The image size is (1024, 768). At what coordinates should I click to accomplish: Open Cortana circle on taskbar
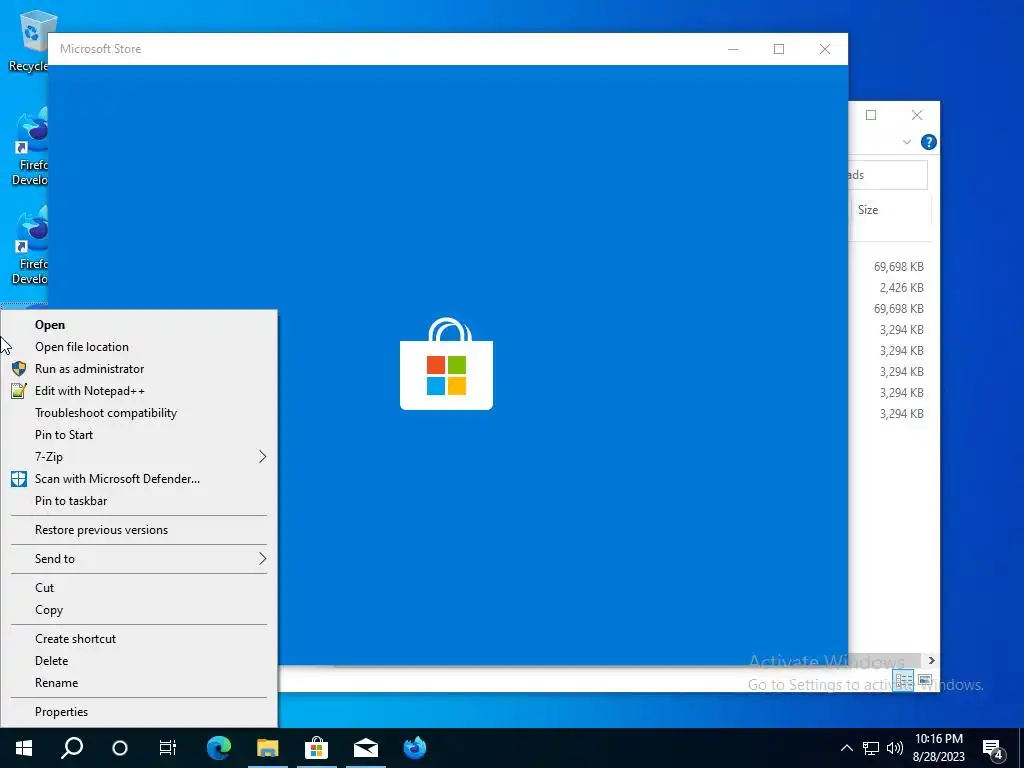point(120,748)
